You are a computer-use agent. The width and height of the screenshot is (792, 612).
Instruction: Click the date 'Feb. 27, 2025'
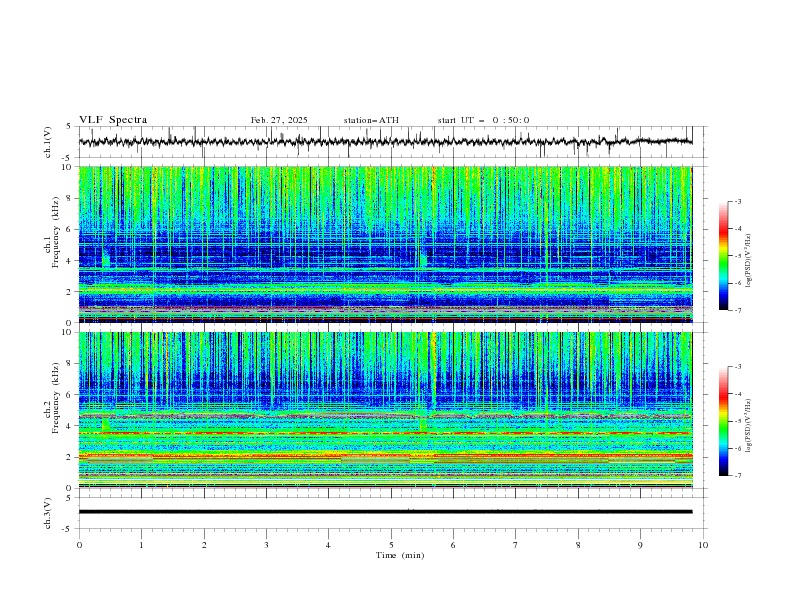coord(279,120)
